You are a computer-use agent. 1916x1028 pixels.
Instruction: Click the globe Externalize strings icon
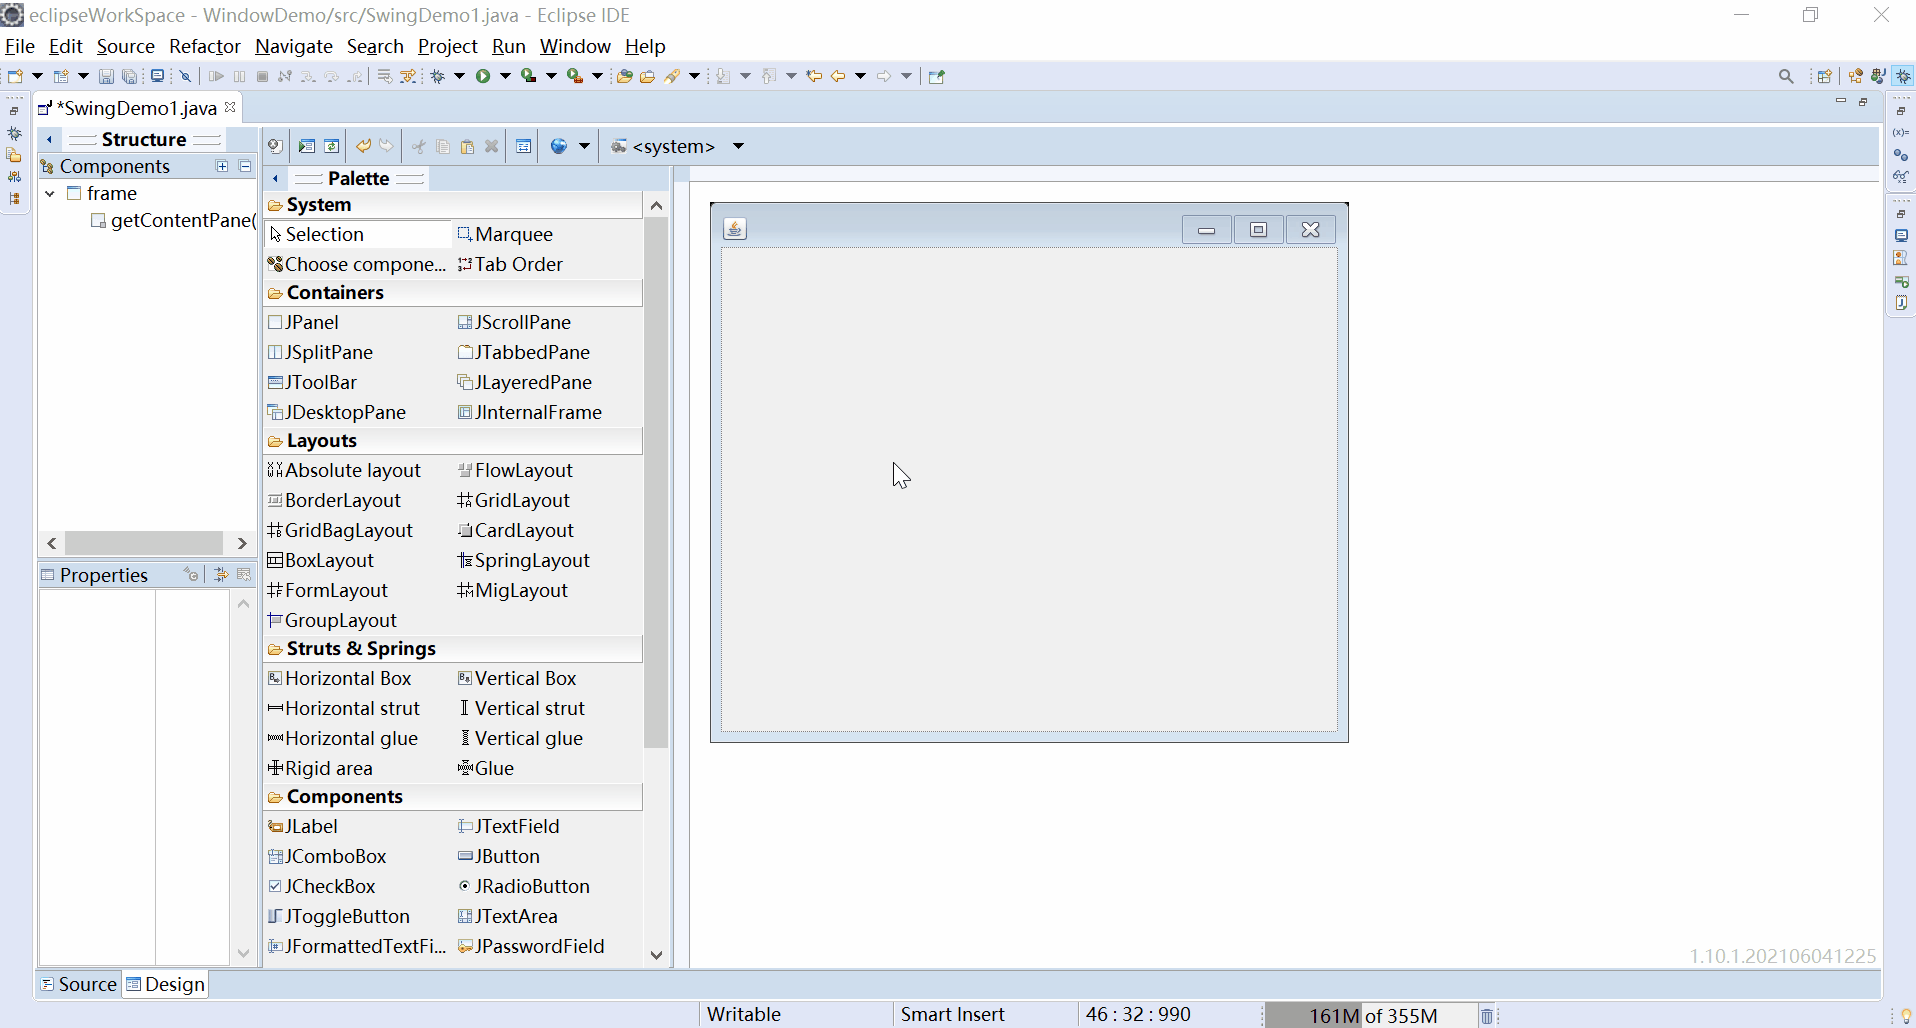point(559,146)
